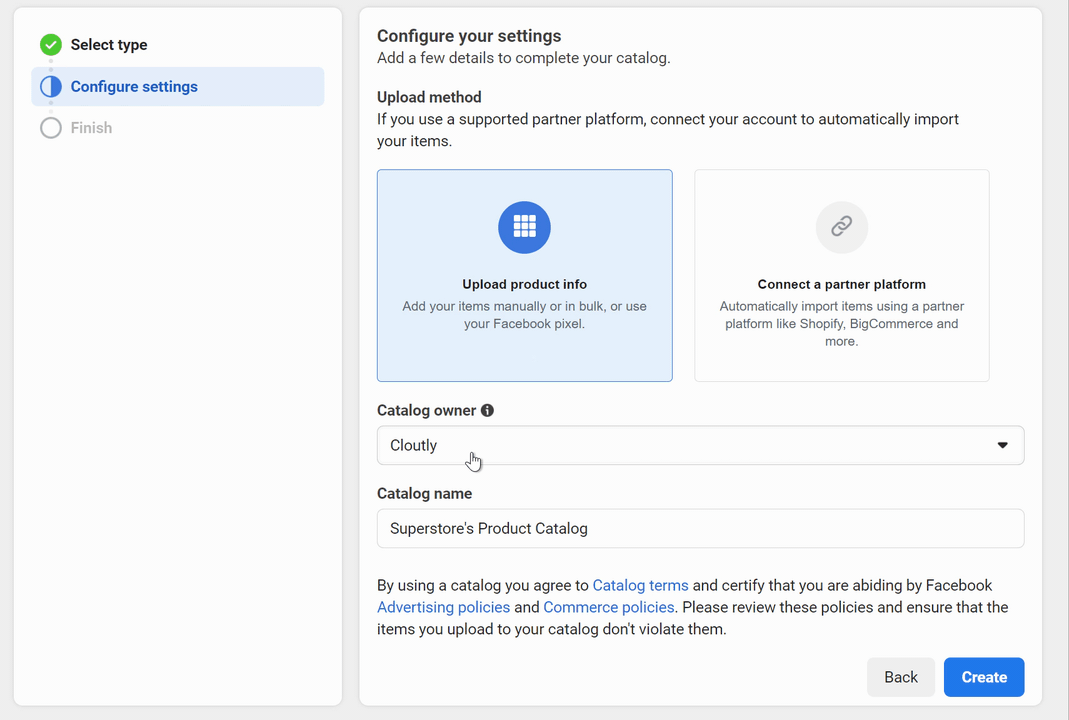Focus the Catalog name text field
Image resolution: width=1069 pixels, height=720 pixels.
700,529
